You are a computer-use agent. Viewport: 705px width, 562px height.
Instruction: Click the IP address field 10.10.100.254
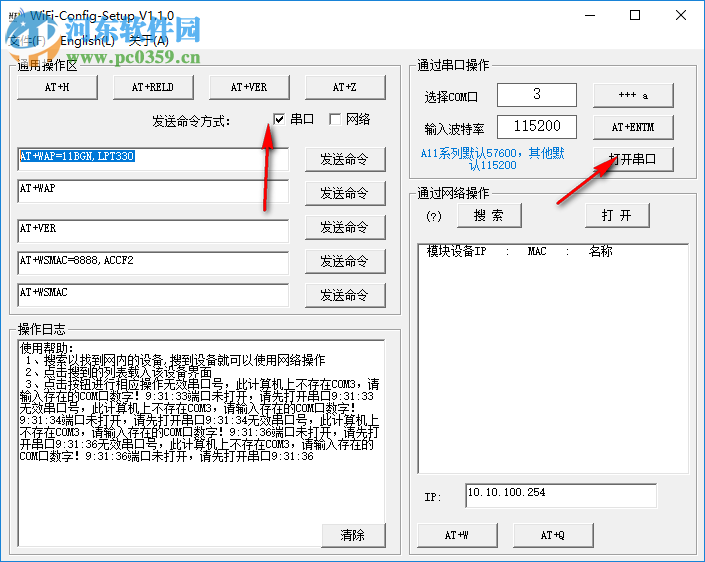pos(561,496)
